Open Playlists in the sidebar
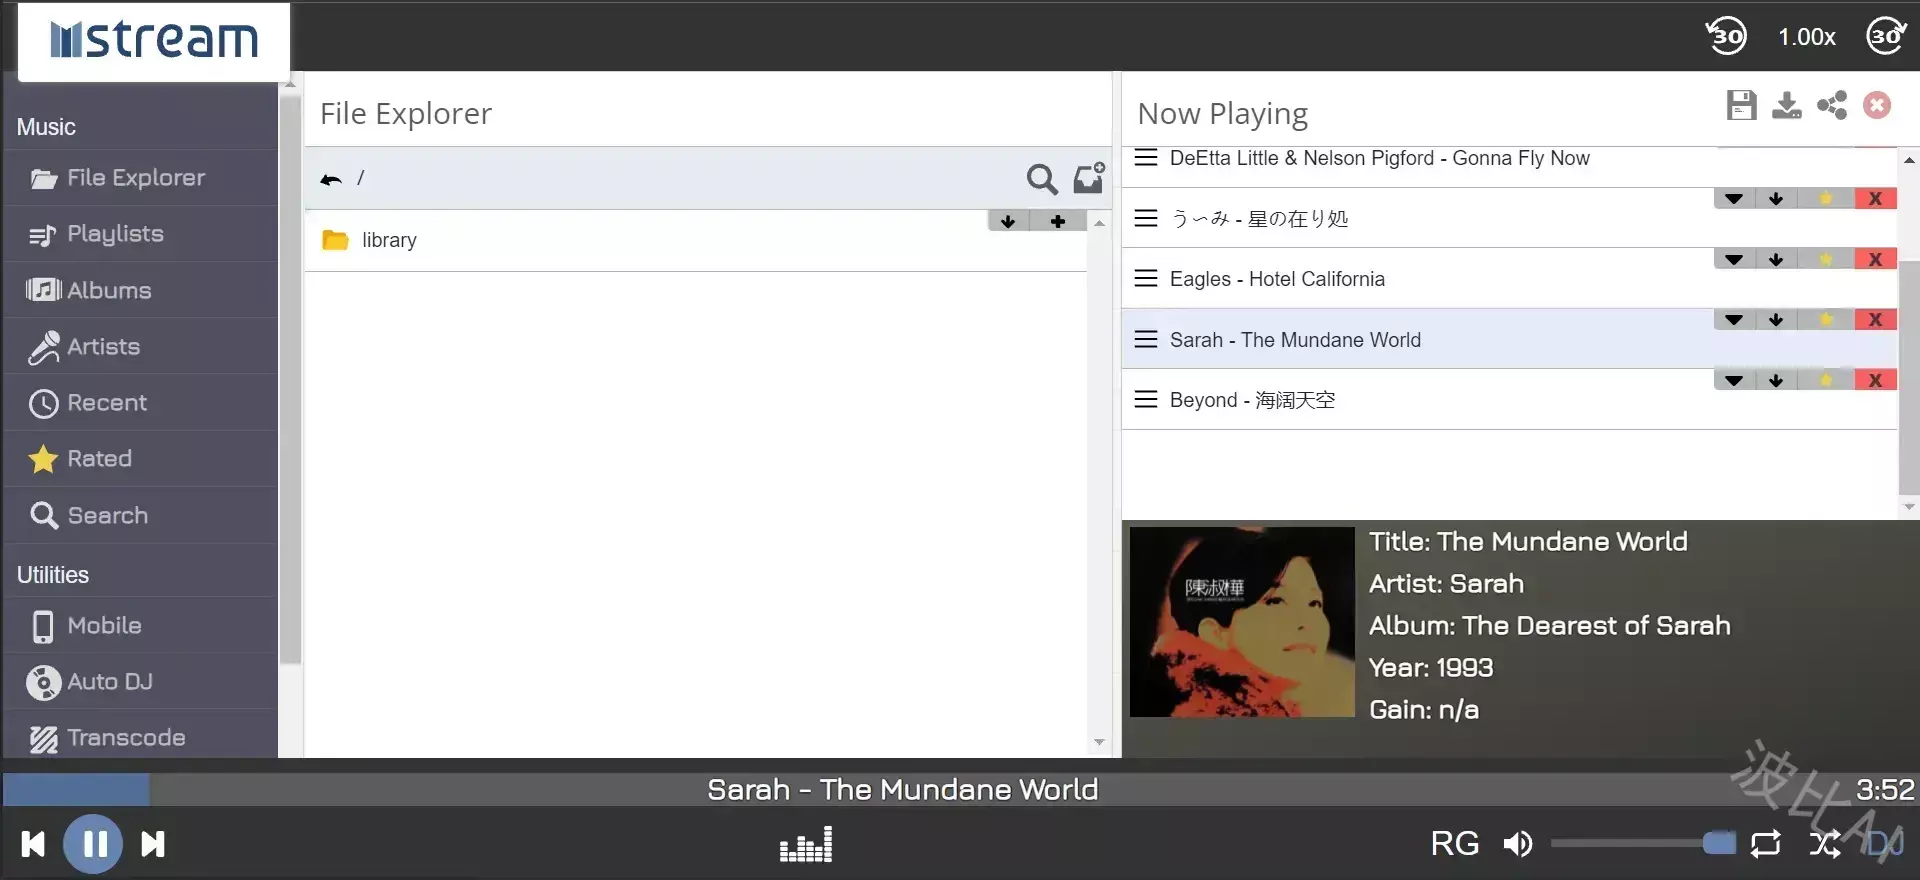1920x880 pixels. (140, 234)
